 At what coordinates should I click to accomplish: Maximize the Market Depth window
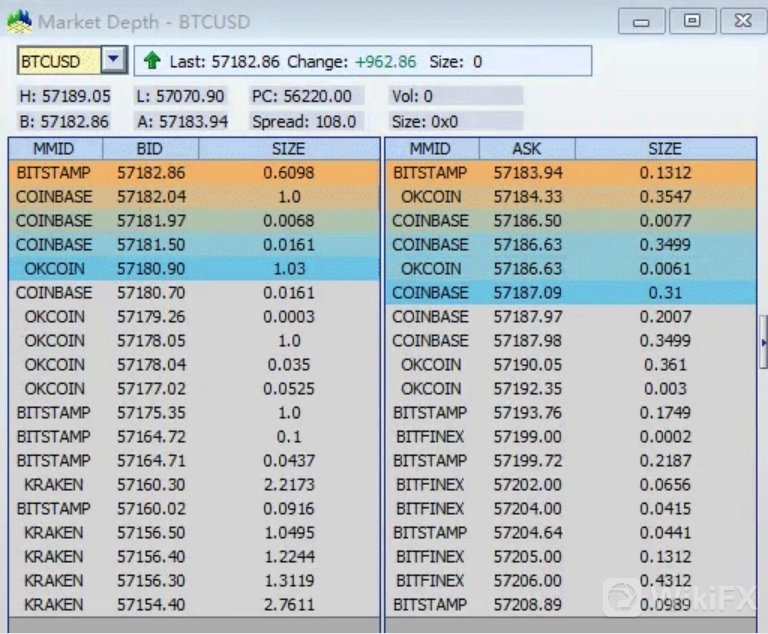pos(691,21)
